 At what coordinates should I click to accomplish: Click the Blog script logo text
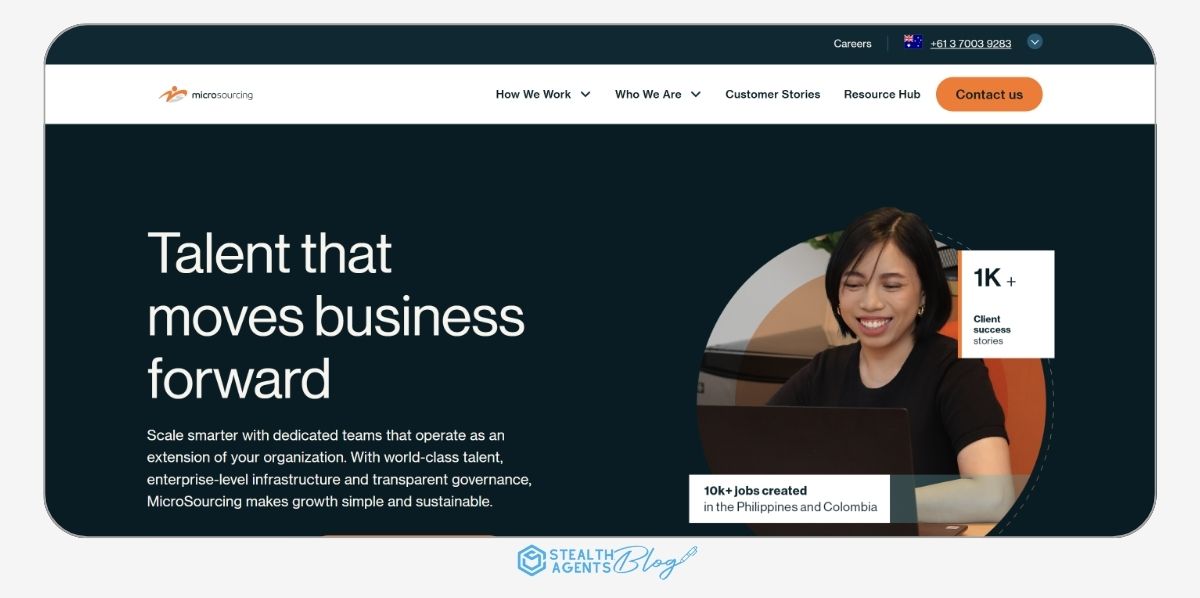pyautogui.click(x=655, y=562)
